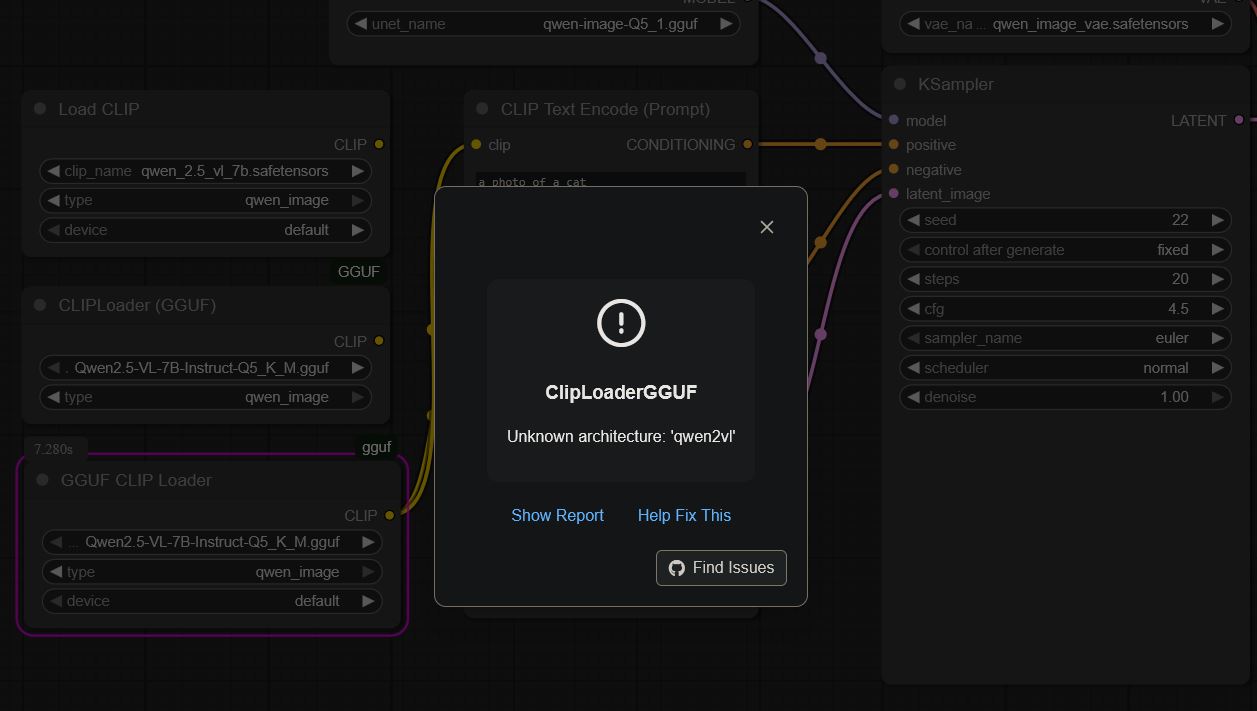Open GGUF CLIP Loader device dropdown
Image resolution: width=1257 pixels, height=711 pixels.
click(212, 601)
